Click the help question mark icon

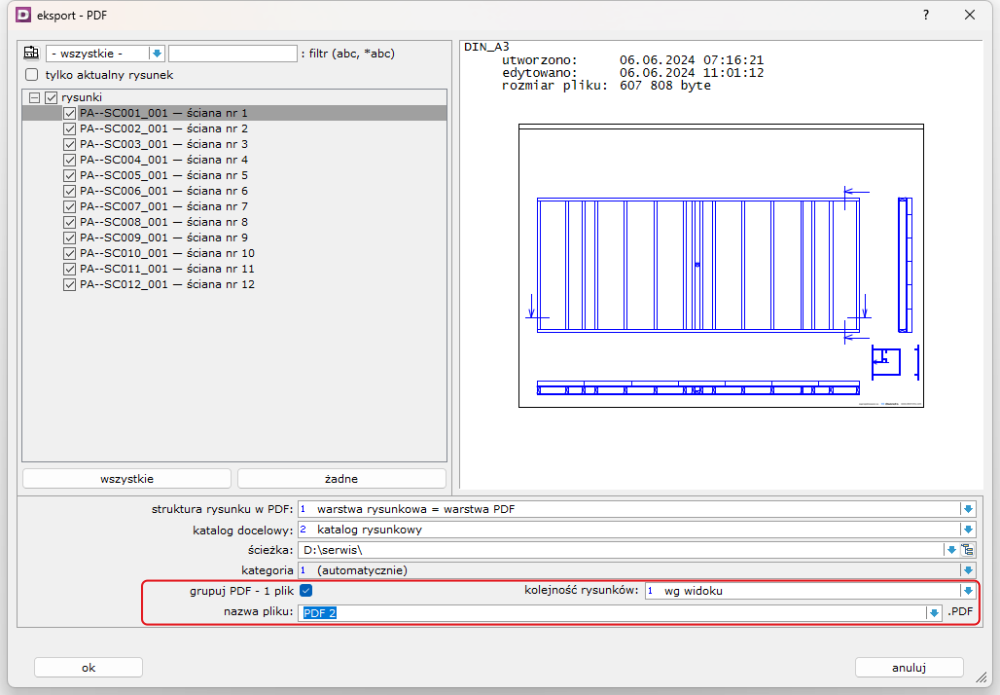(x=926, y=15)
